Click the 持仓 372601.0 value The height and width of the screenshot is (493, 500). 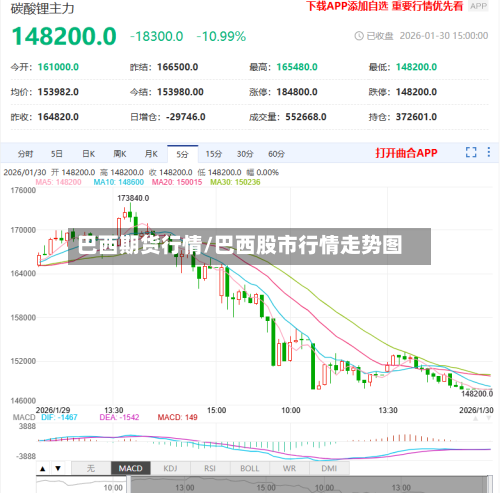tap(416, 117)
